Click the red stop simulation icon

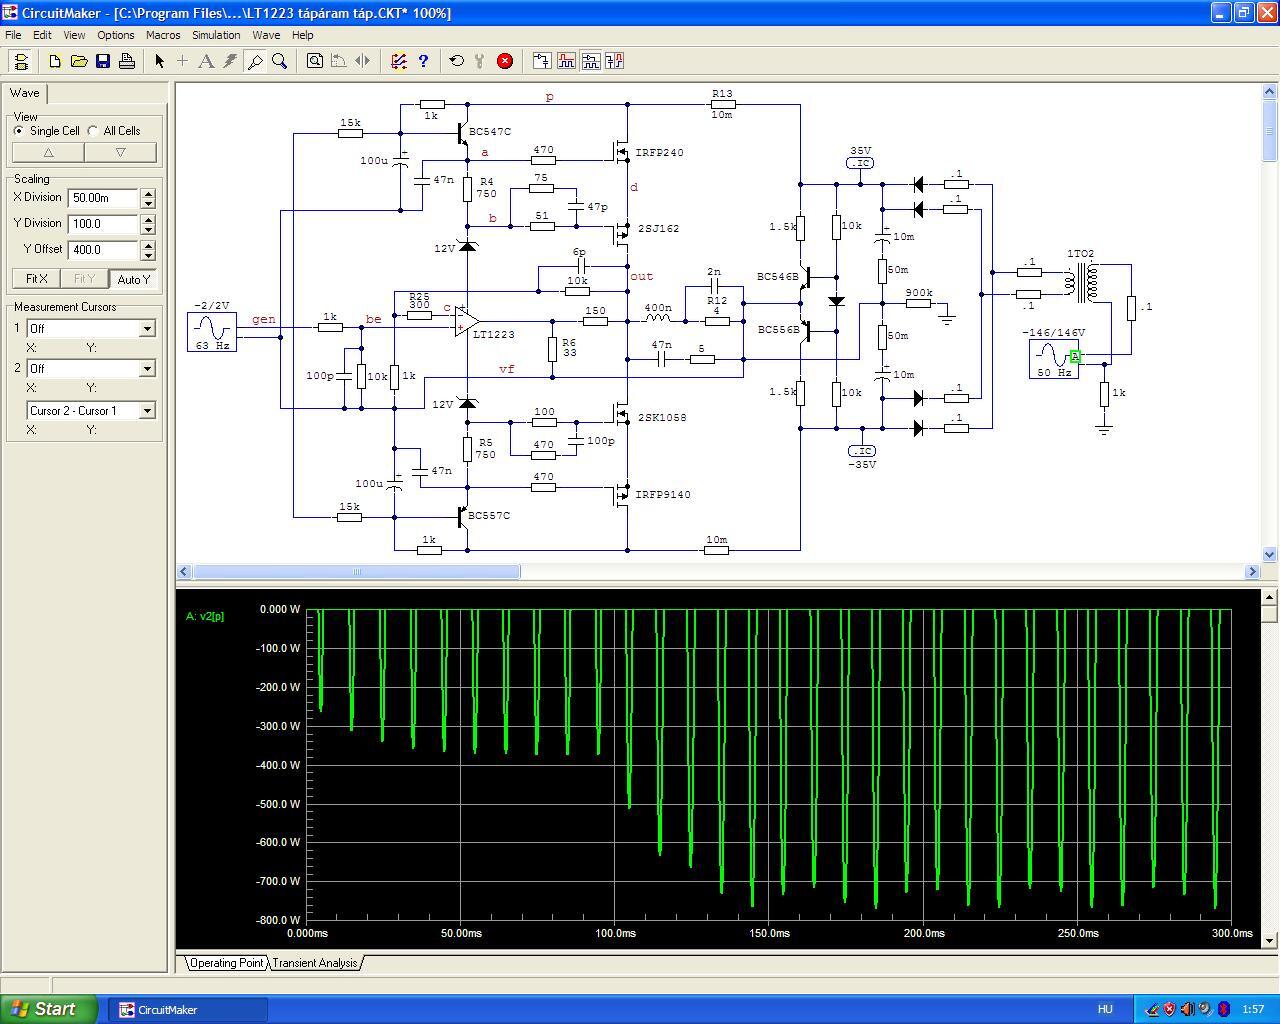(x=505, y=61)
